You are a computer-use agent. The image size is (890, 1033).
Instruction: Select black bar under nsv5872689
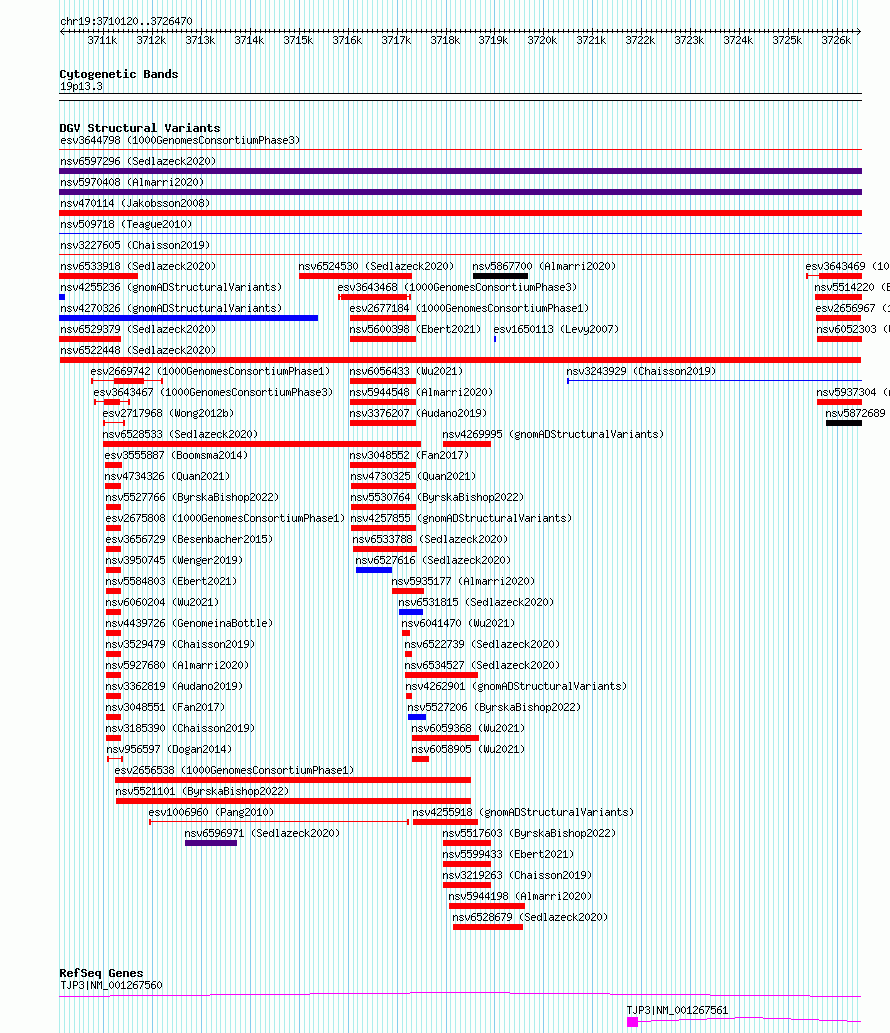click(x=844, y=424)
